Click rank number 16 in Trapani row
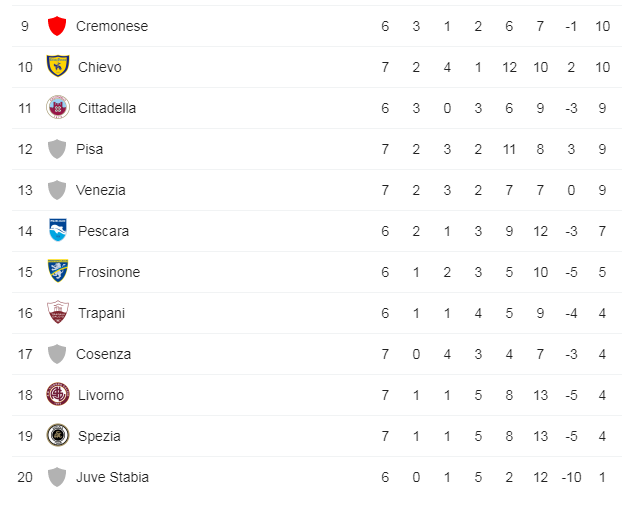Viewport: 622px width, 505px height. (x=25, y=313)
